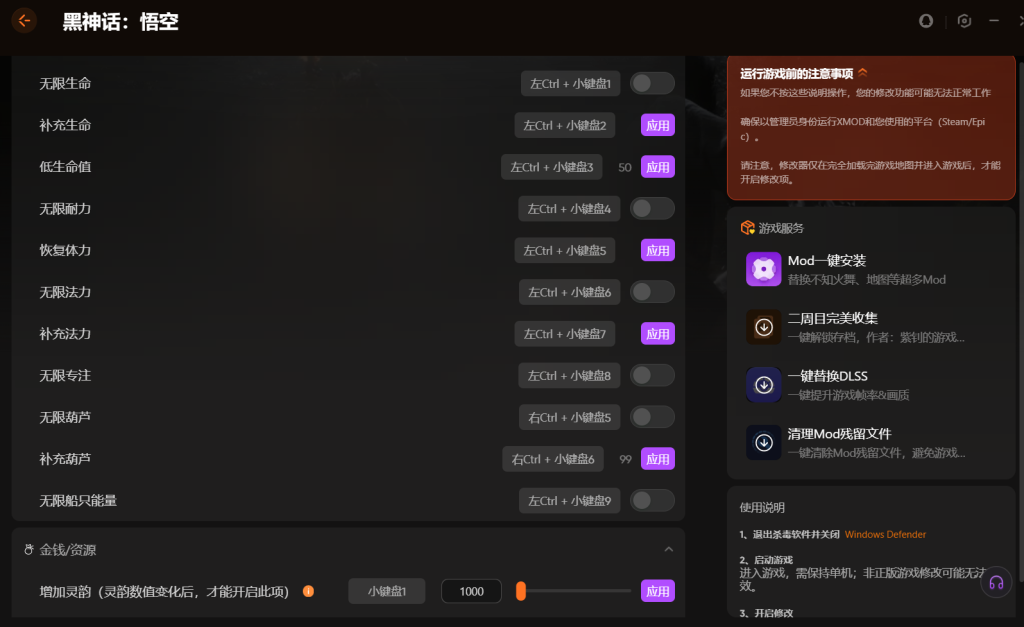Click the 增加灵韵 slider handle
Image resolution: width=1024 pixels, height=627 pixels.
(520, 591)
